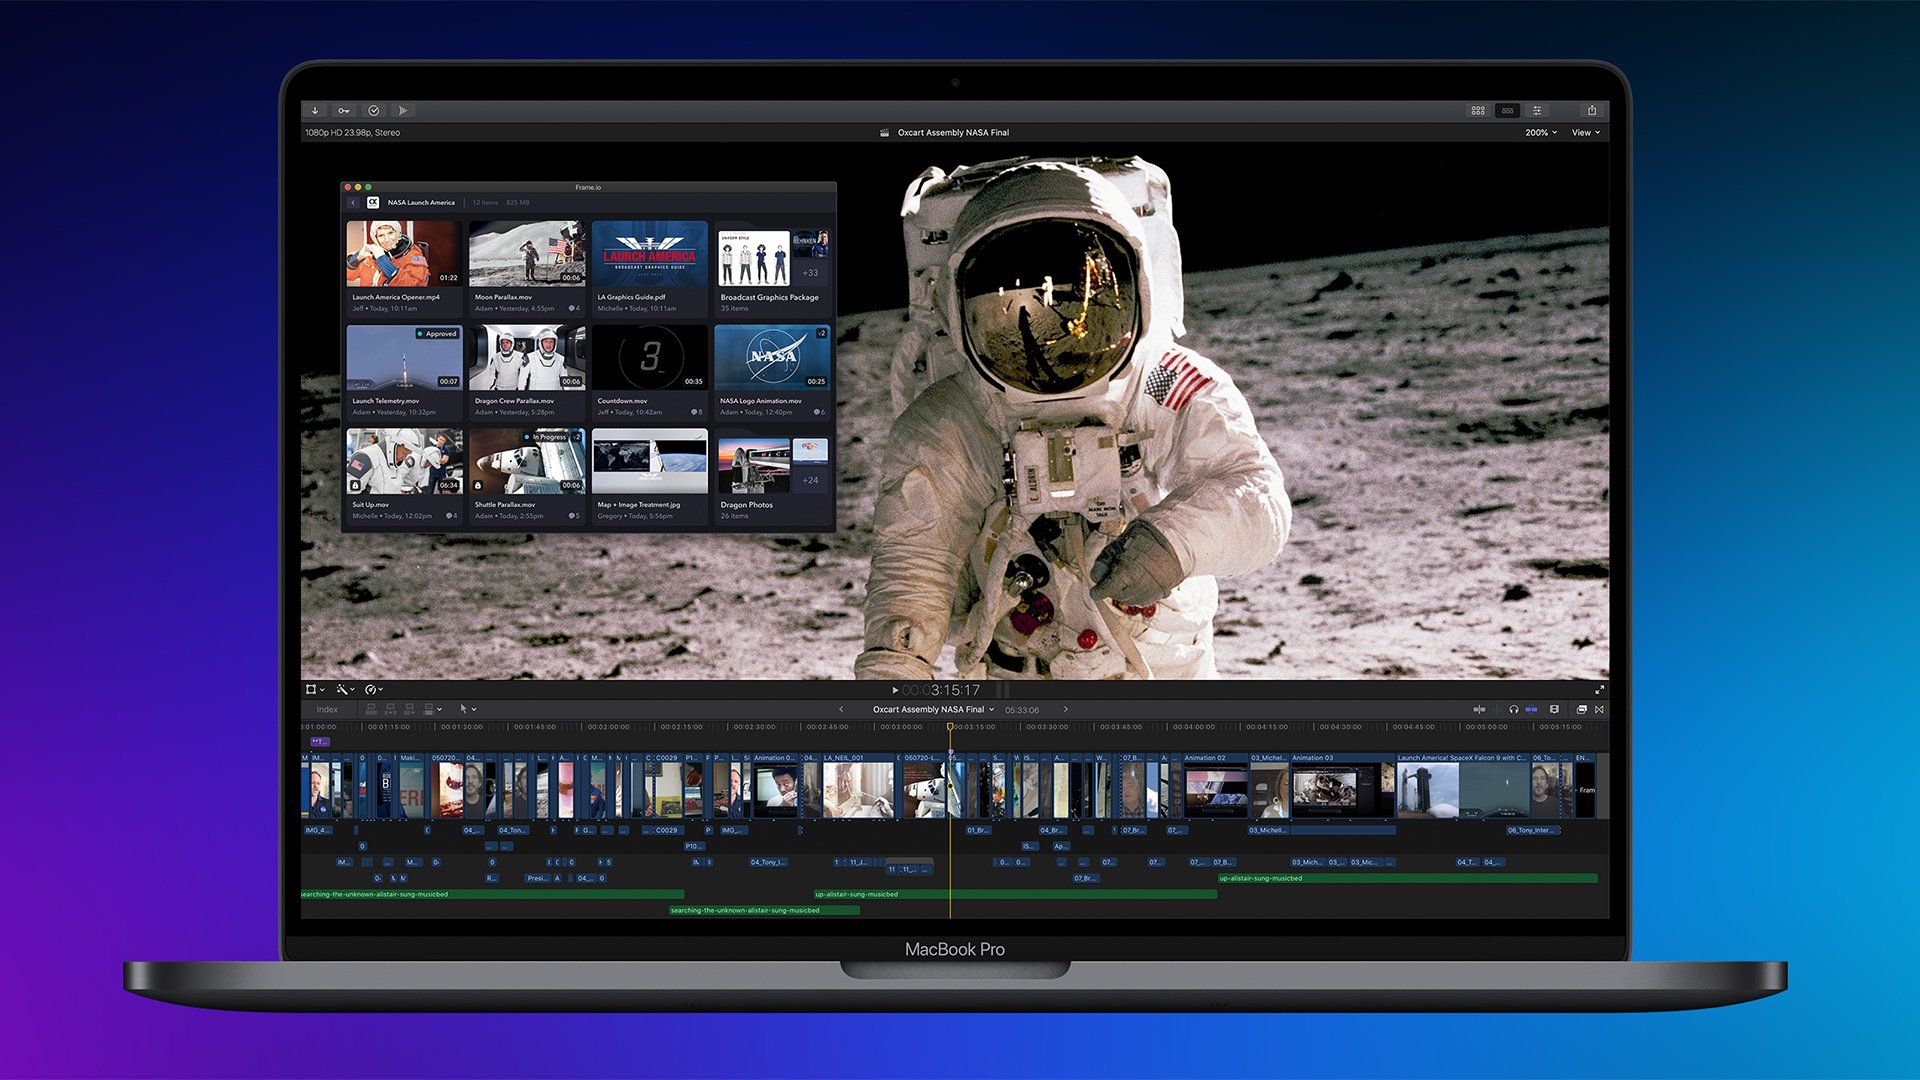The width and height of the screenshot is (1920, 1080).
Task: Open the Import Media window
Action: coord(315,111)
